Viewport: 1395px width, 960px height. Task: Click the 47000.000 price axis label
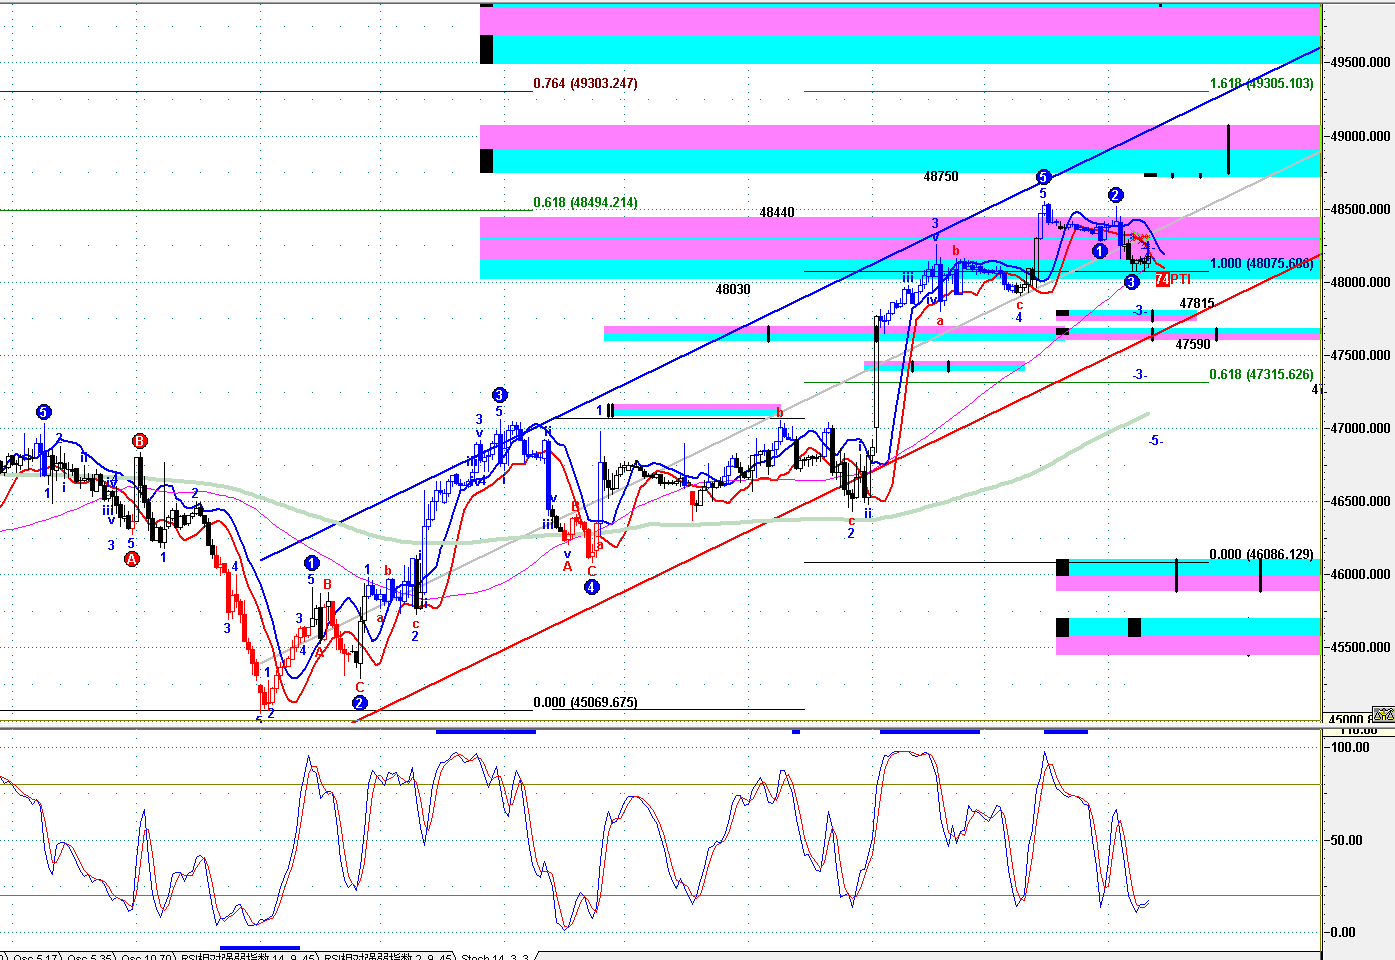1361,428
